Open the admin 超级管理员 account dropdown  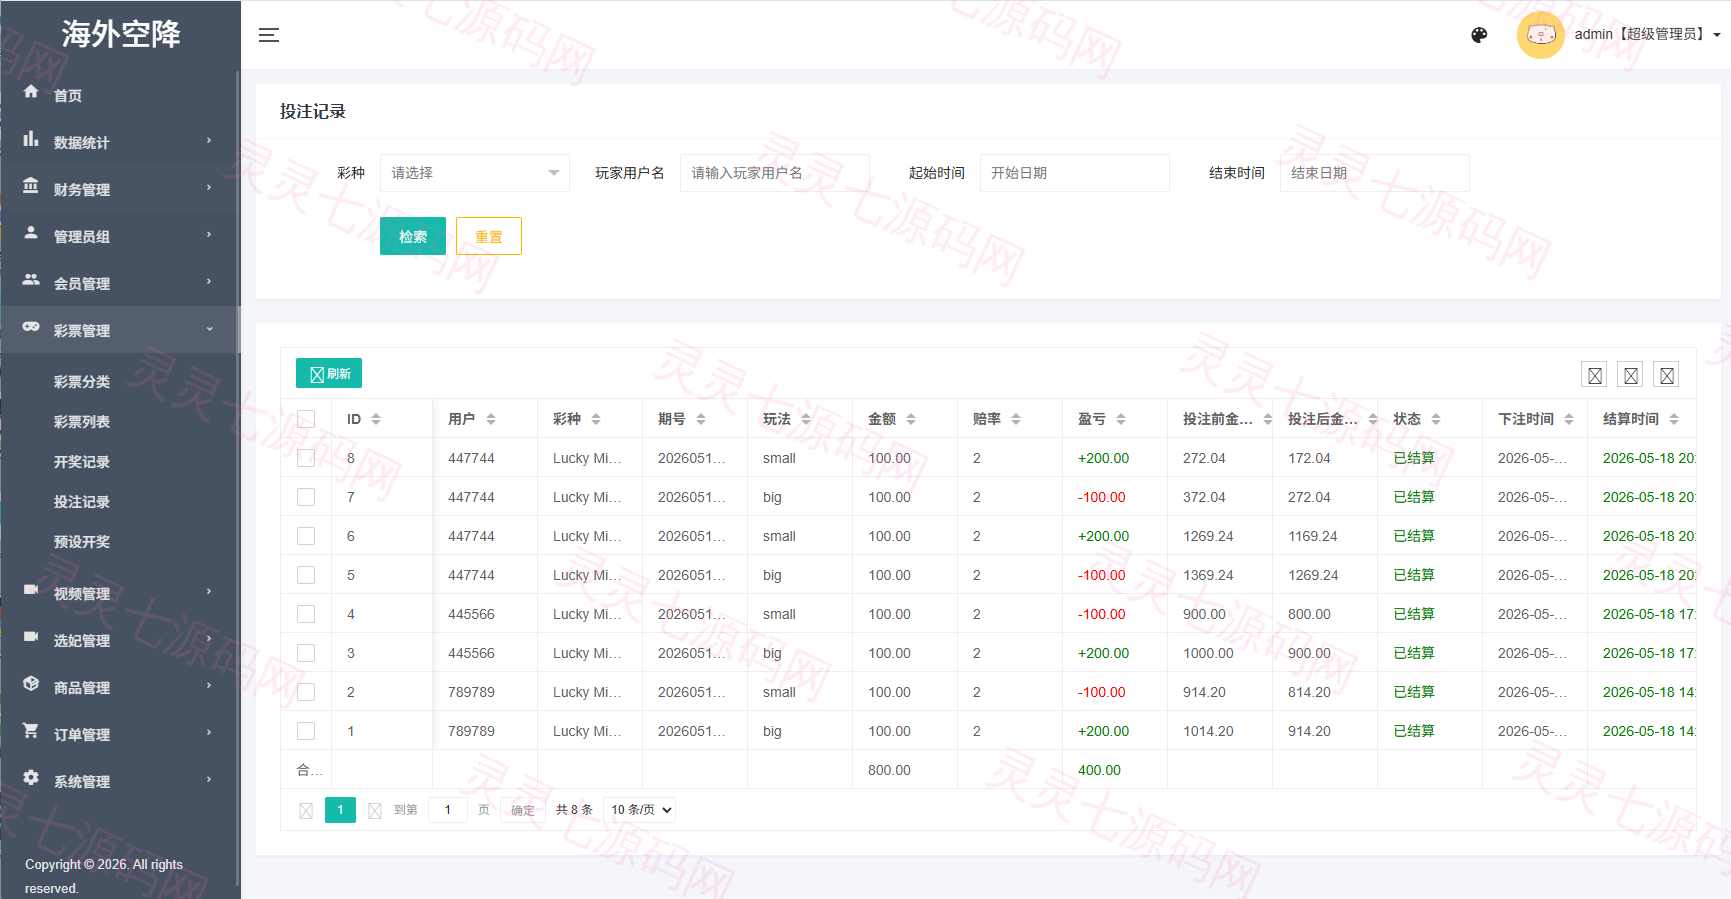(1647, 34)
